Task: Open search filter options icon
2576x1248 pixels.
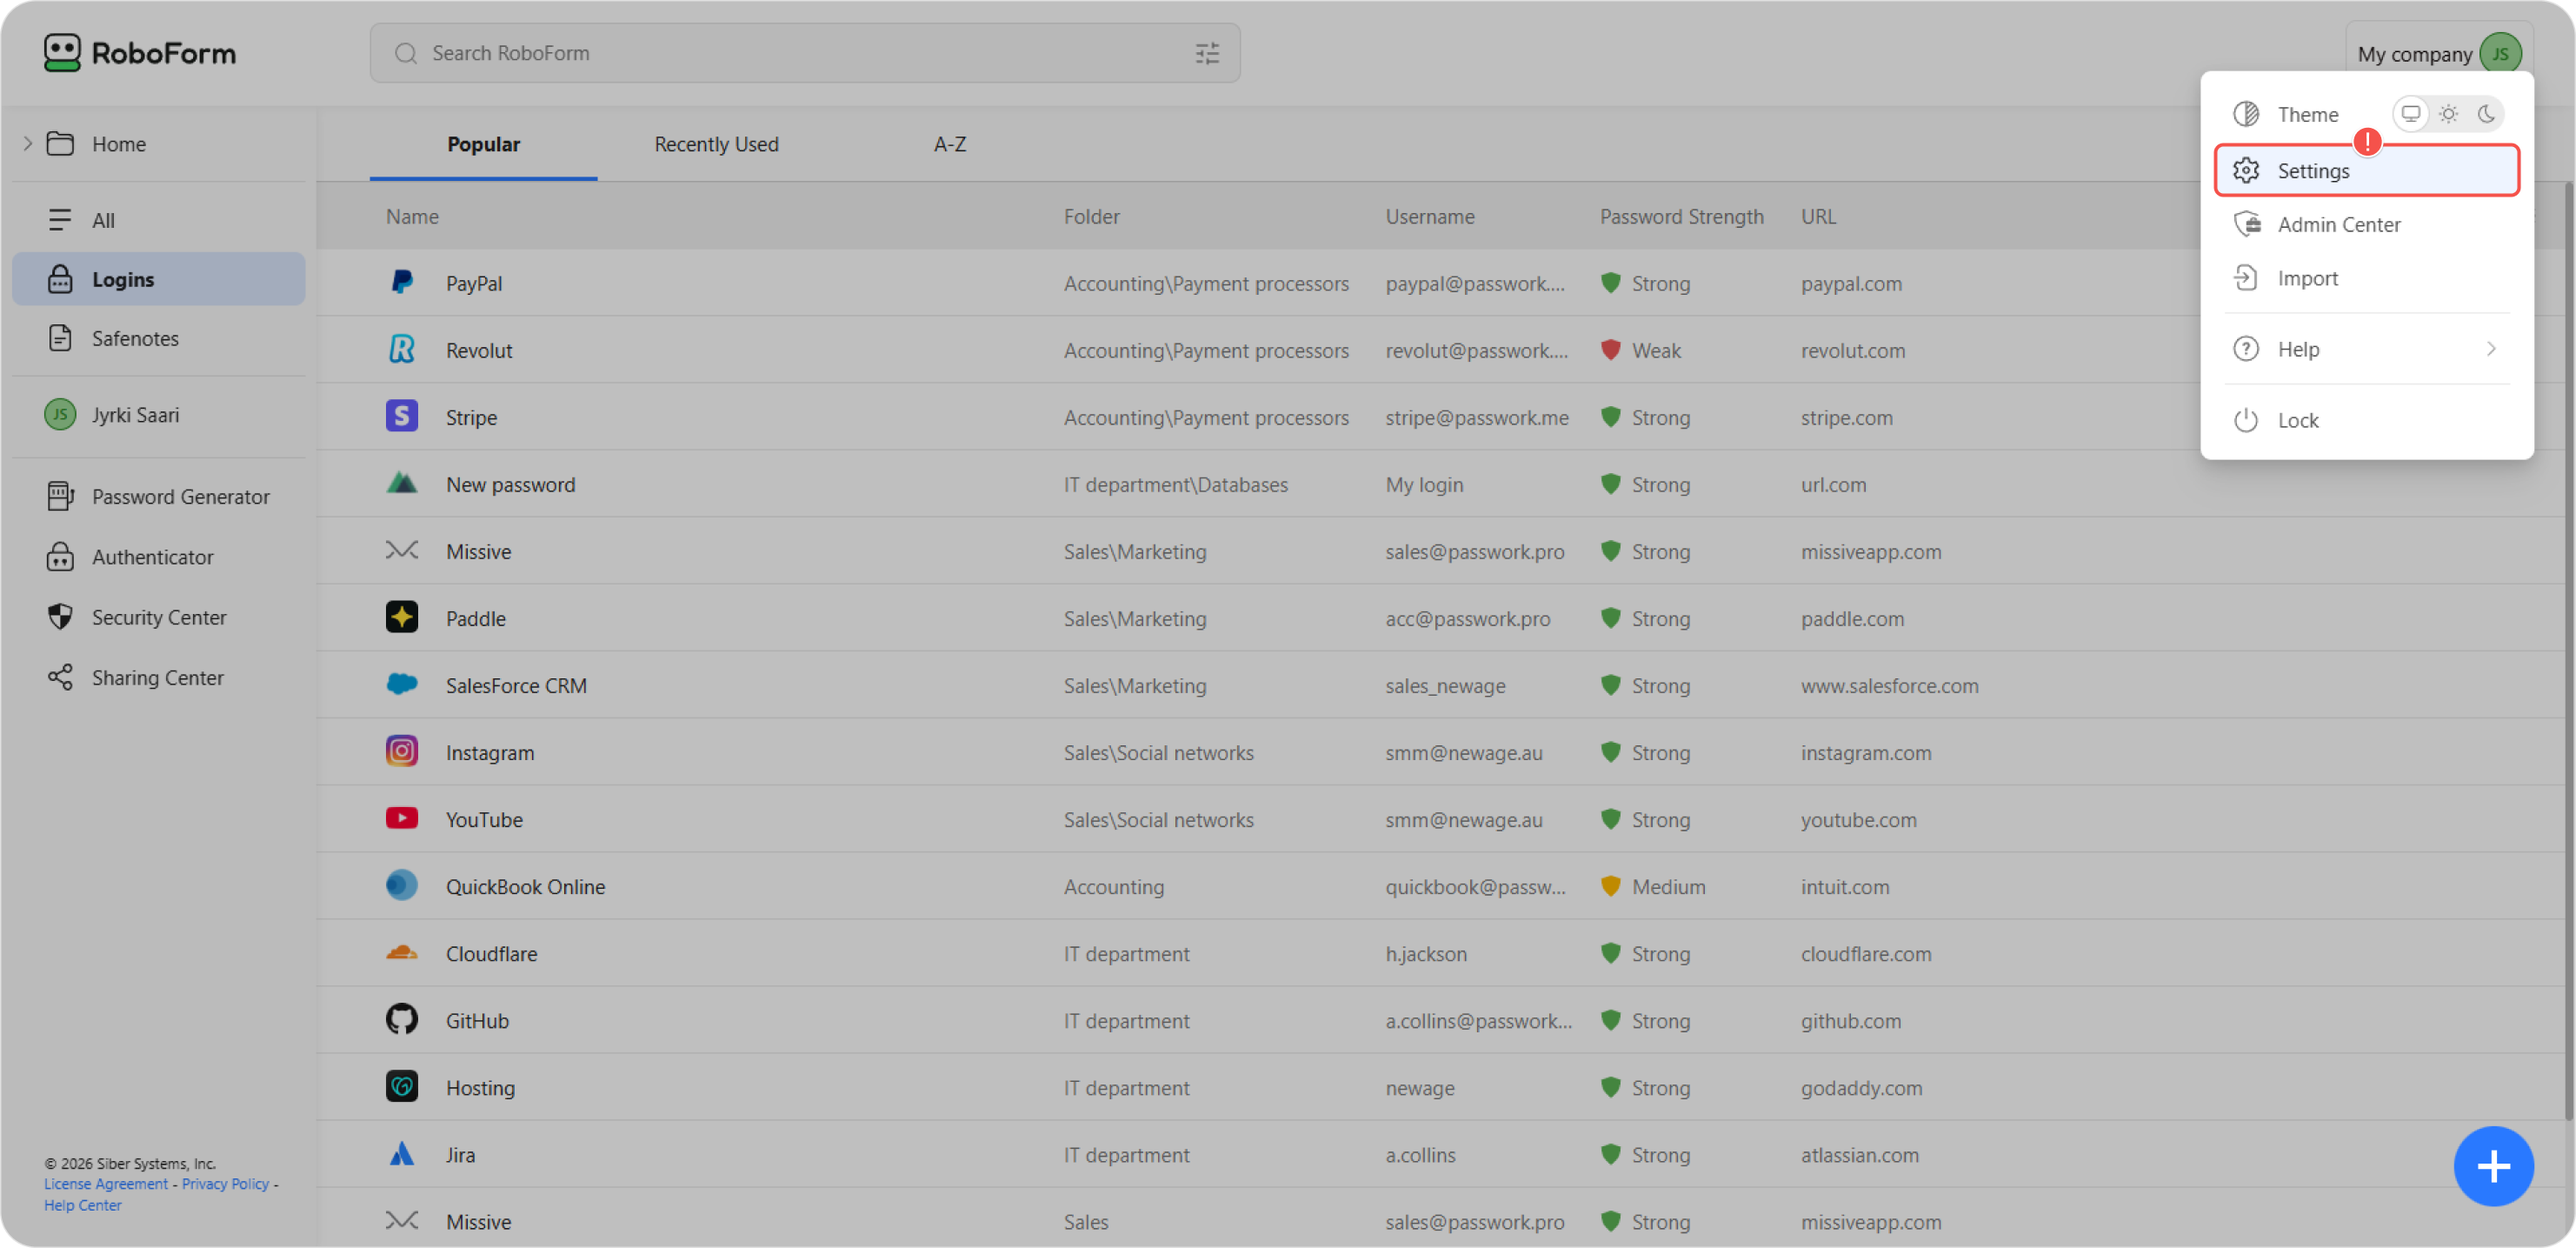Action: (x=1207, y=54)
